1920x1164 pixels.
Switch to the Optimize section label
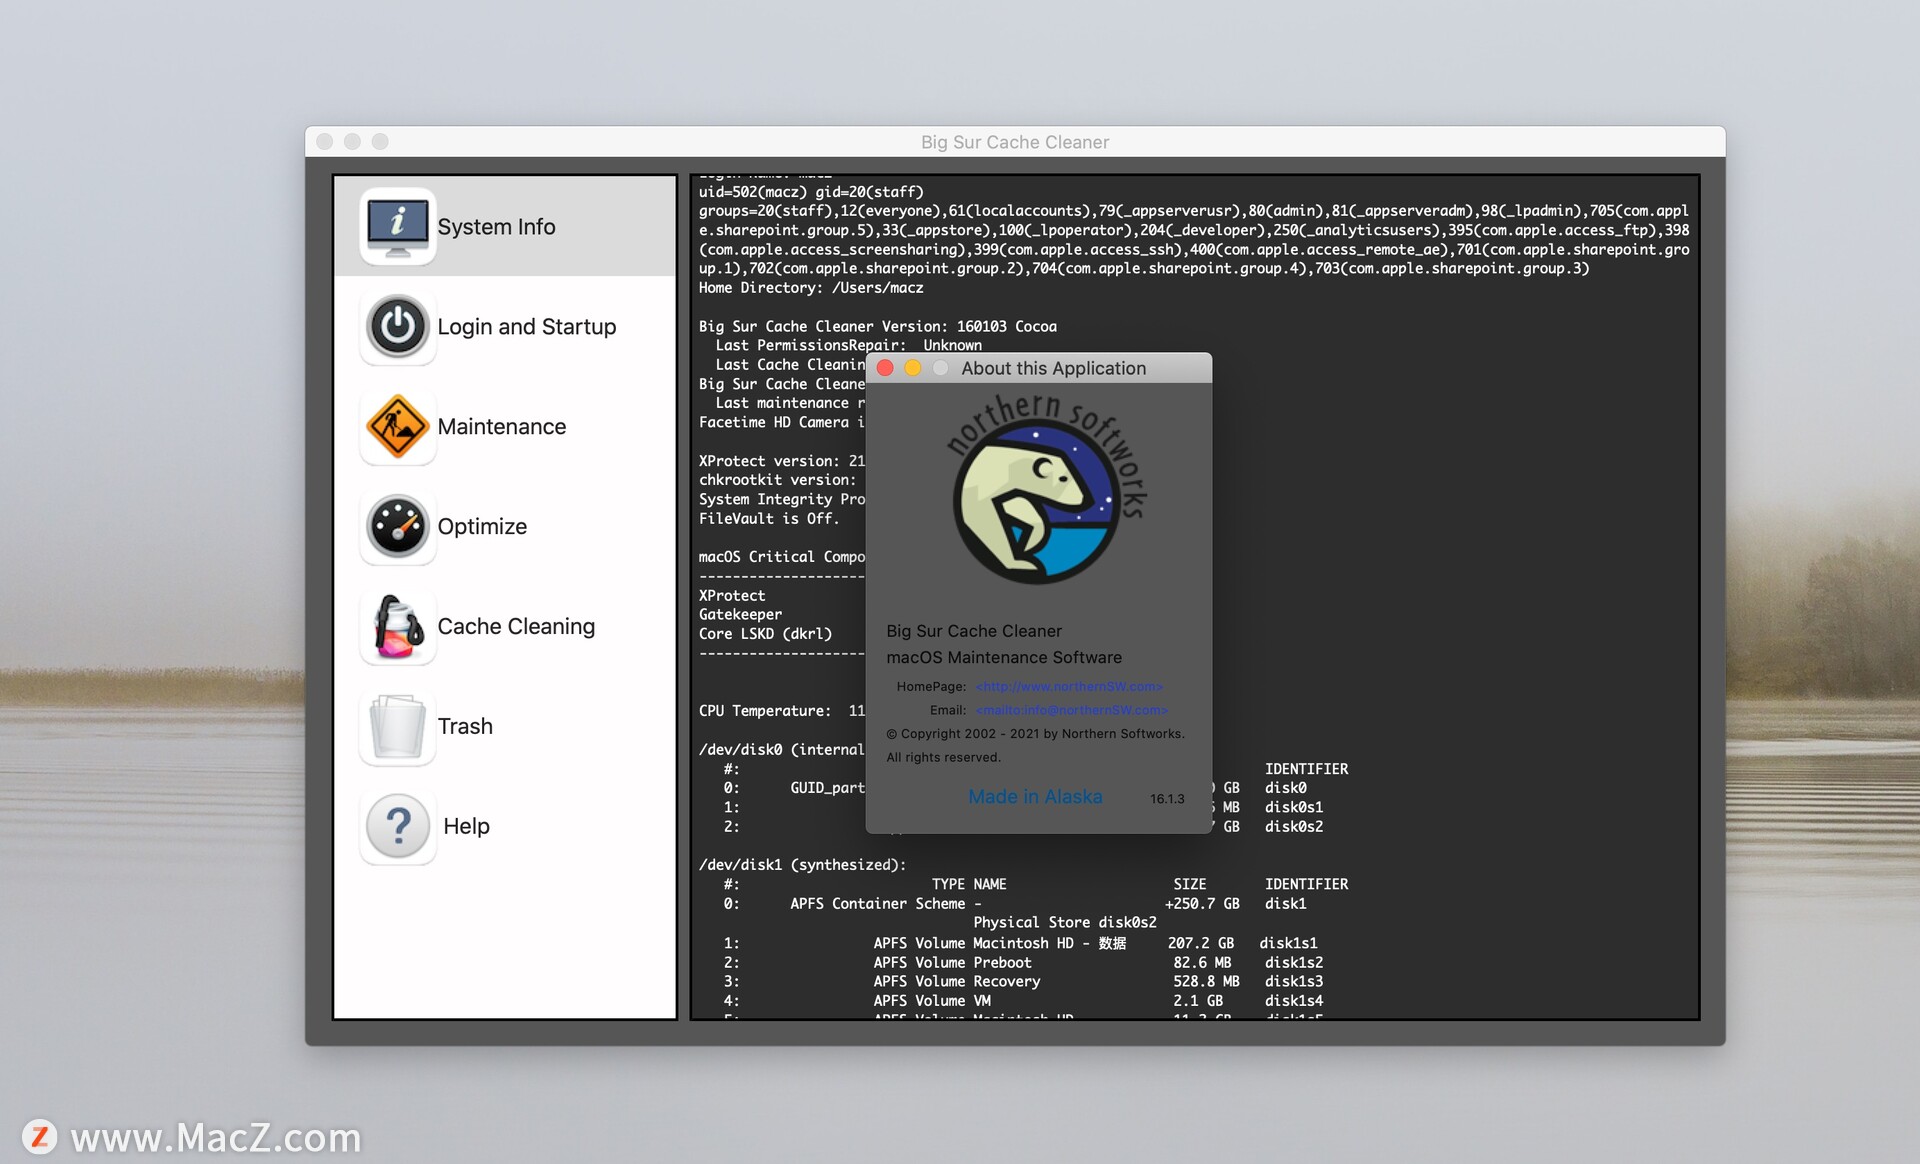482,527
